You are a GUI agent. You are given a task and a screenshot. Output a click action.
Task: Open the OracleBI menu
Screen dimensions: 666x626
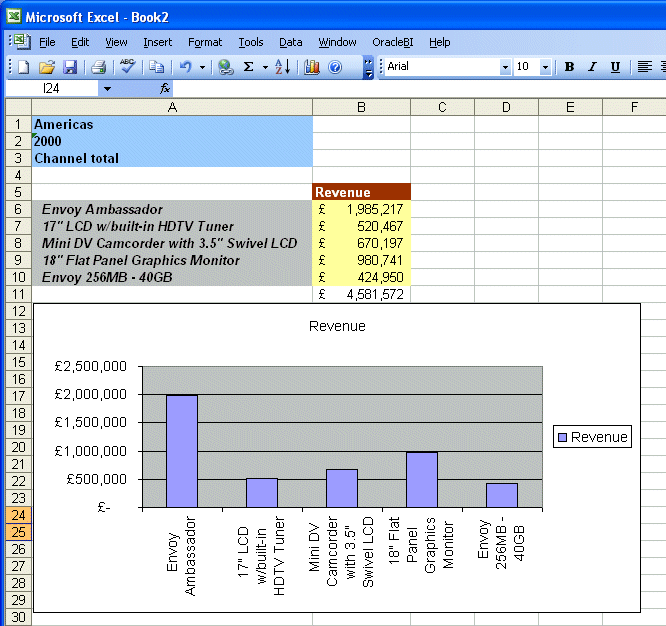click(392, 42)
